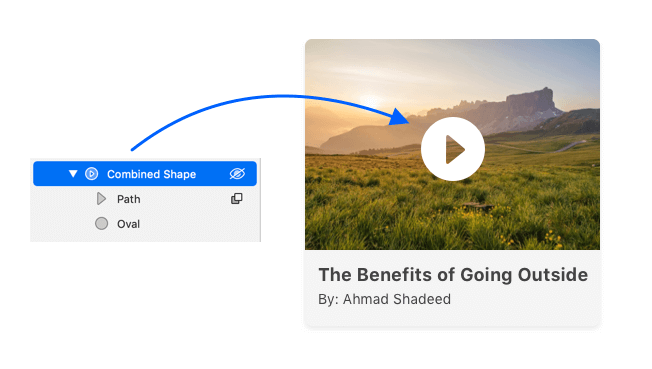Collapse the Combined Shape layer group

click(73, 173)
